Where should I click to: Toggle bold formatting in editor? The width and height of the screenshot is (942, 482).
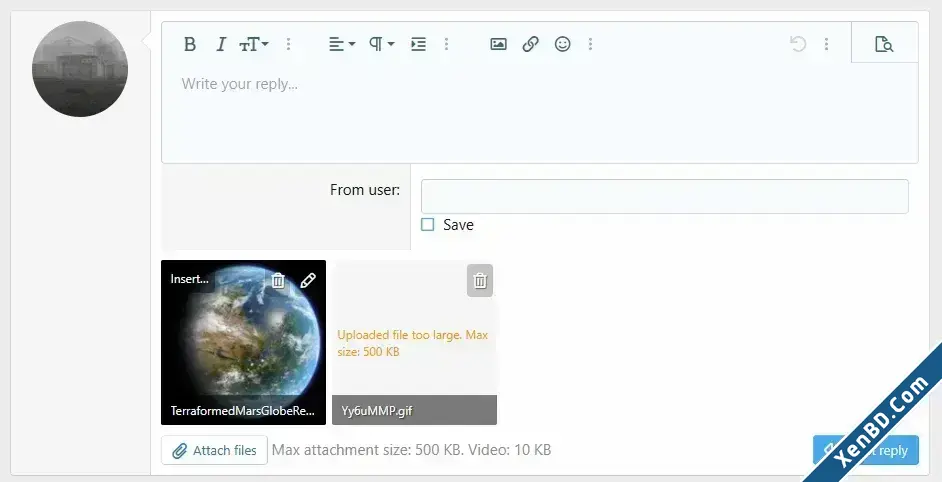coord(190,44)
